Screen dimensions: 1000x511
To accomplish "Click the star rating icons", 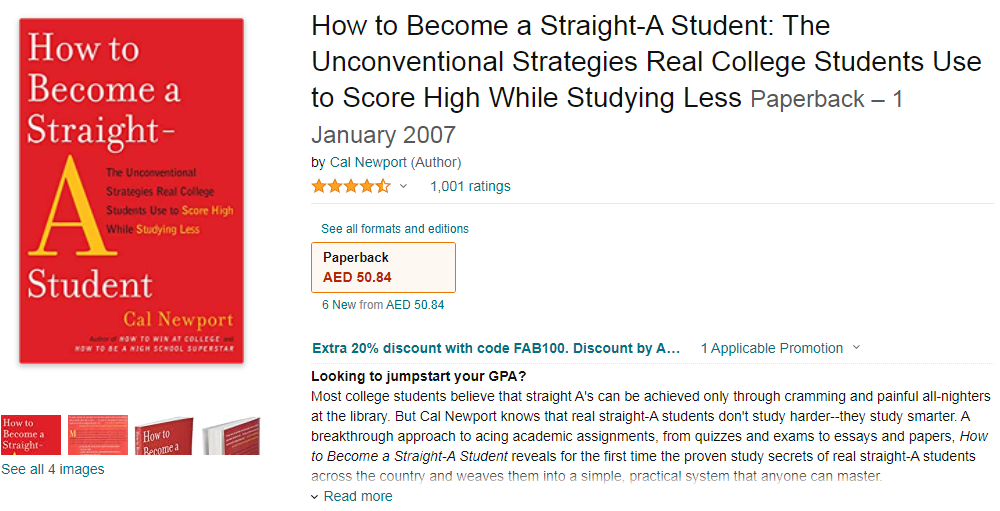I will click(x=350, y=186).
